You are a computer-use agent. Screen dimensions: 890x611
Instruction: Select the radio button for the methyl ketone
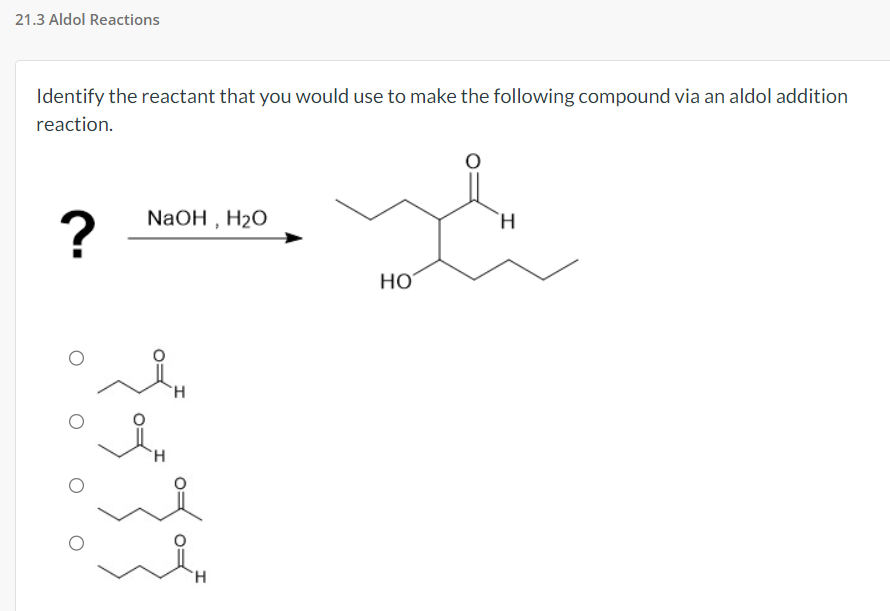tap(75, 486)
